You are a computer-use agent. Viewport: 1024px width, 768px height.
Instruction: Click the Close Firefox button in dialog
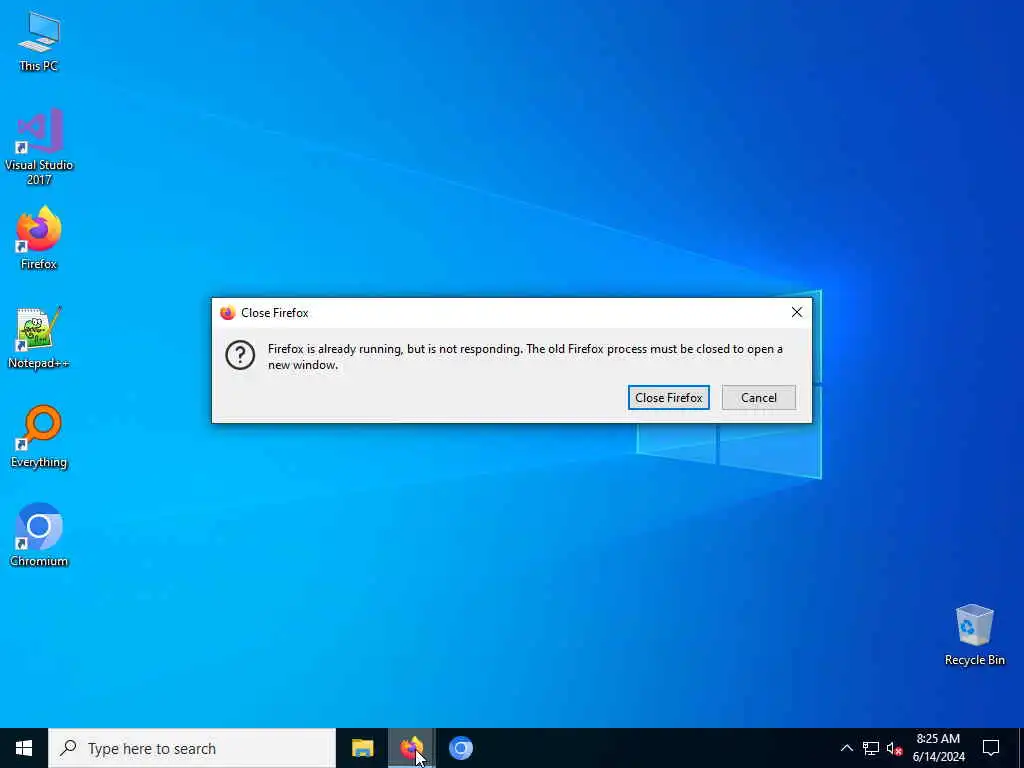click(x=668, y=398)
